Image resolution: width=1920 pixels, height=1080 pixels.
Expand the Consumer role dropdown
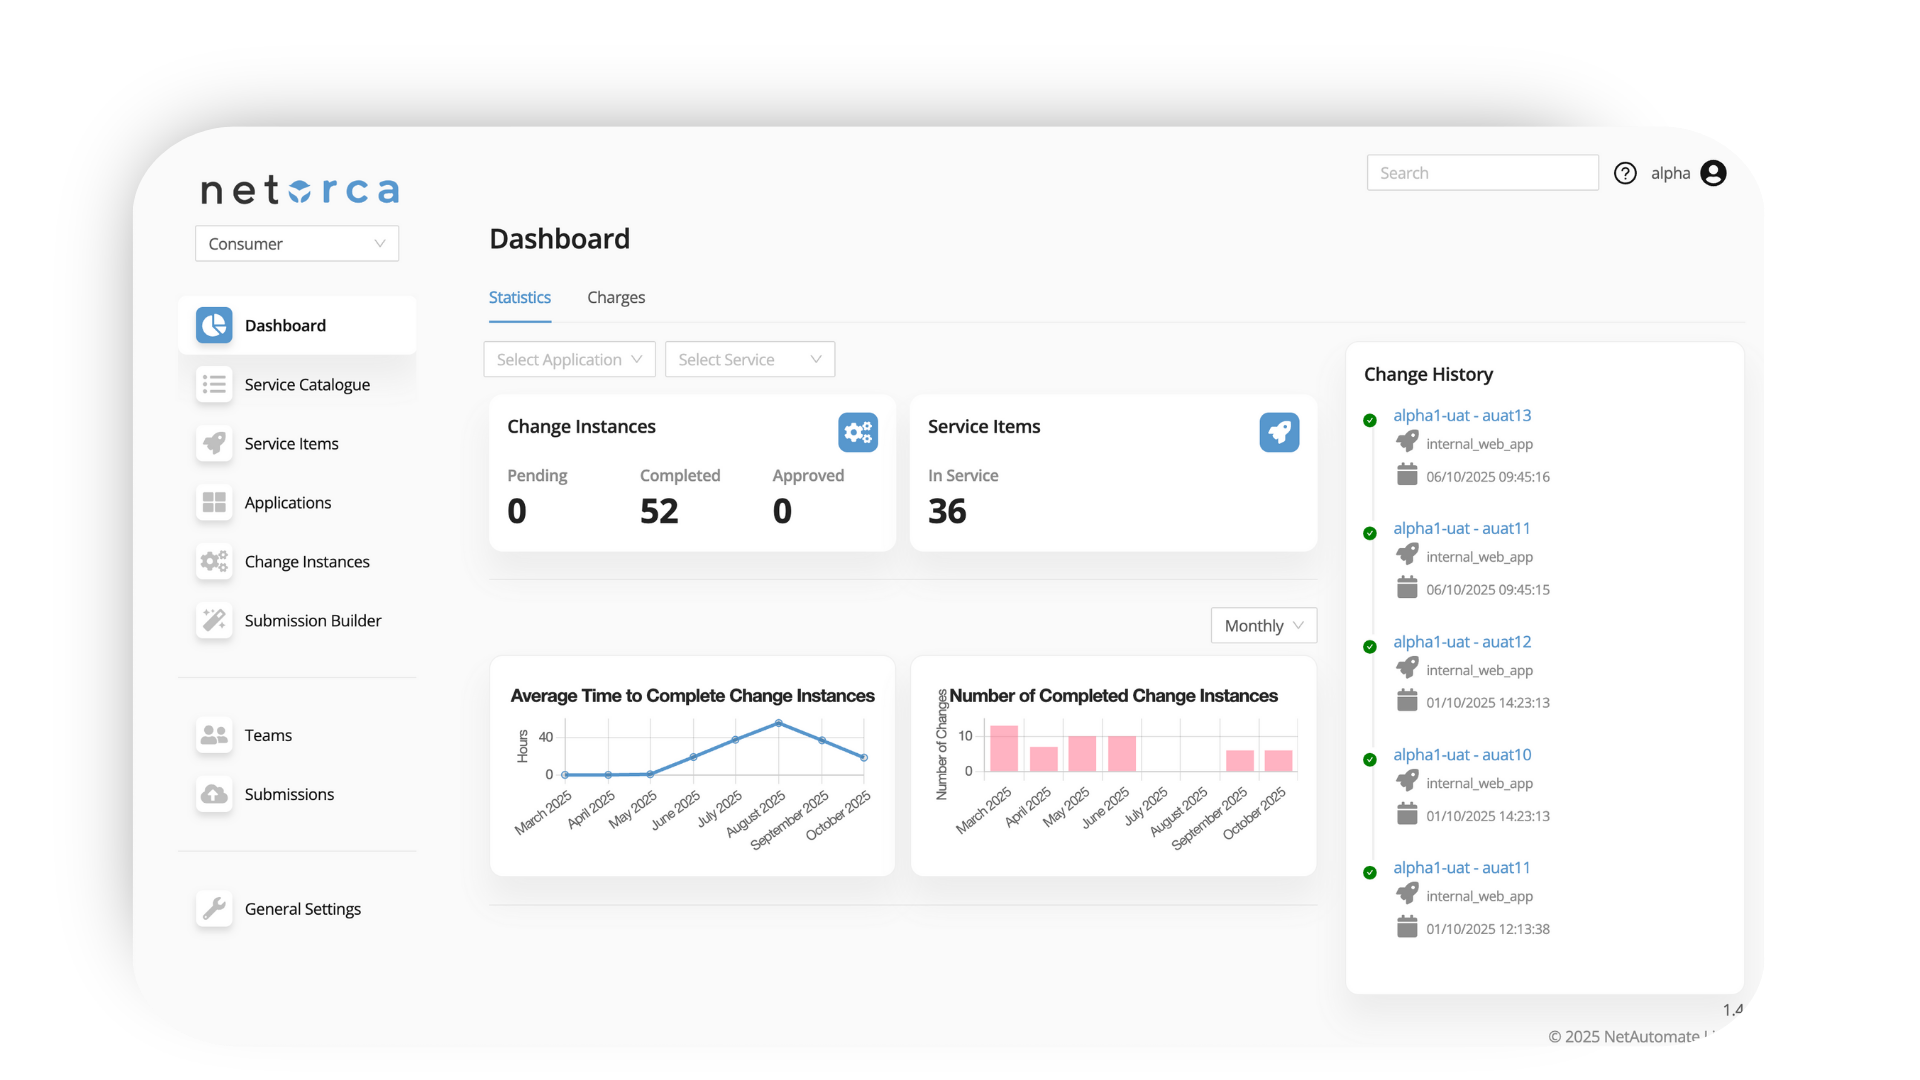pyautogui.click(x=296, y=244)
